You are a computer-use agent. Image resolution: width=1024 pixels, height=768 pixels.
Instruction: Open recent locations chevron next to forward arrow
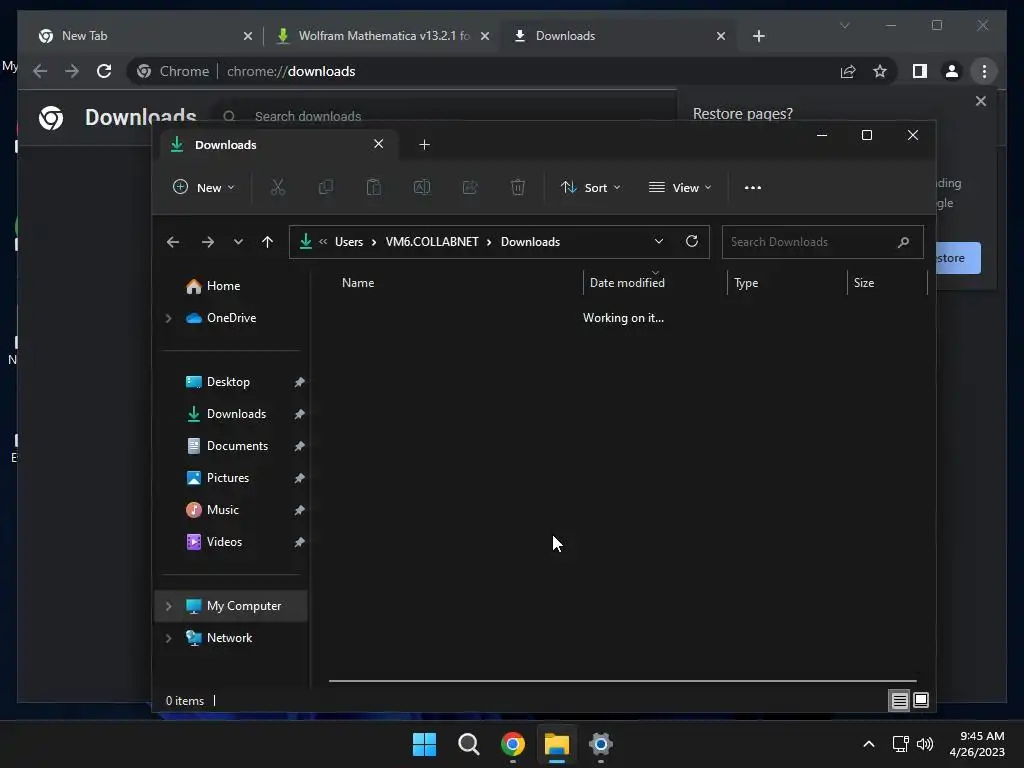coord(238,242)
